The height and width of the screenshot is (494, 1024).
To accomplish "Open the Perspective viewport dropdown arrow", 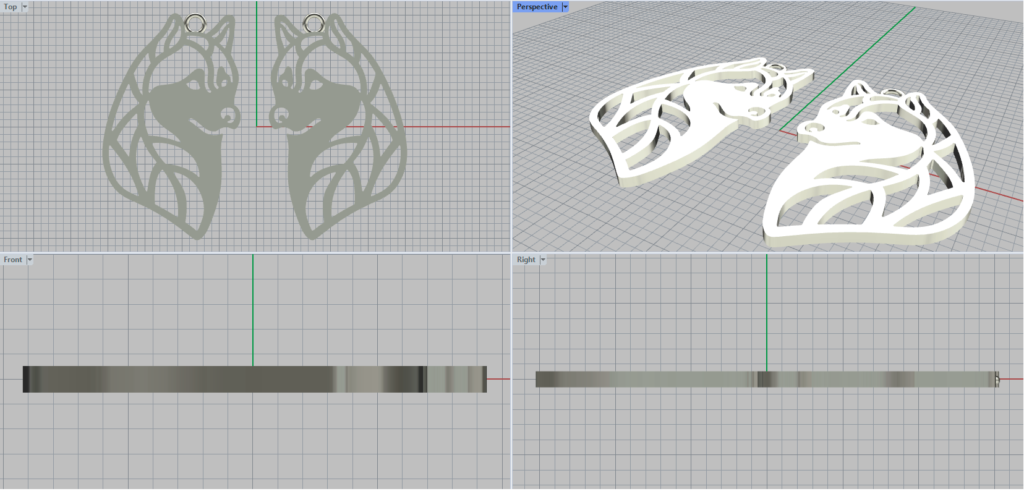I will tap(566, 7).
